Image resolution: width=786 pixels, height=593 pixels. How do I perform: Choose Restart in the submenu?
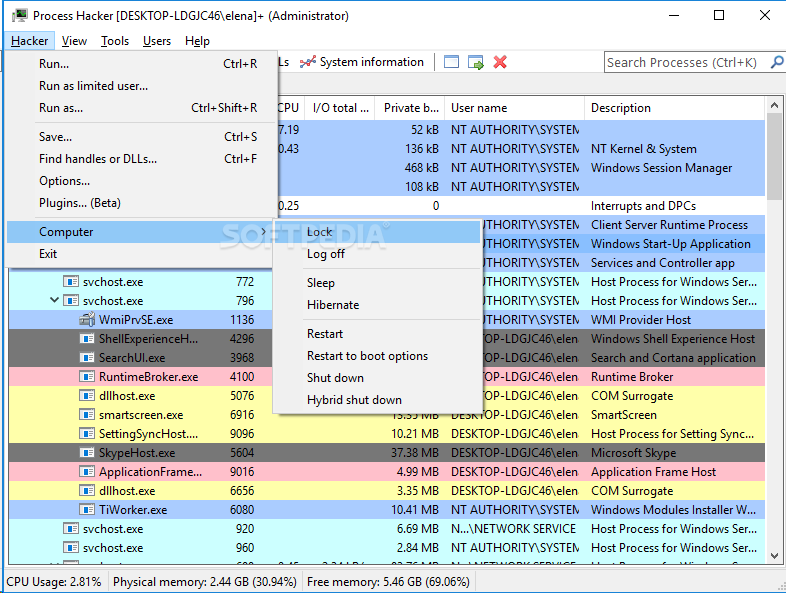click(x=377, y=334)
